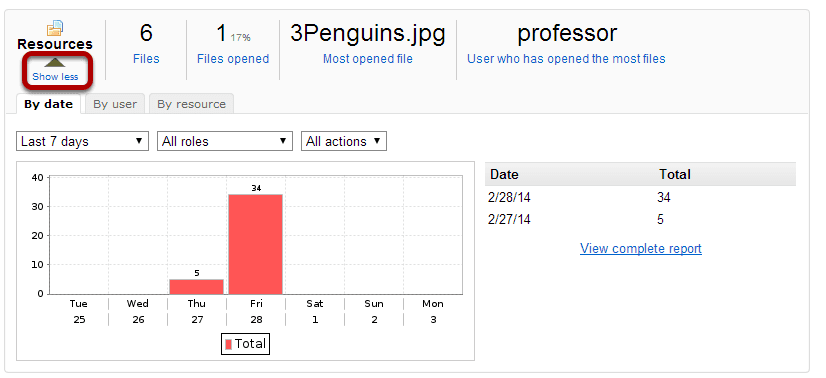Click the Files link
Viewport: 826px width, 378px height.
146,58
